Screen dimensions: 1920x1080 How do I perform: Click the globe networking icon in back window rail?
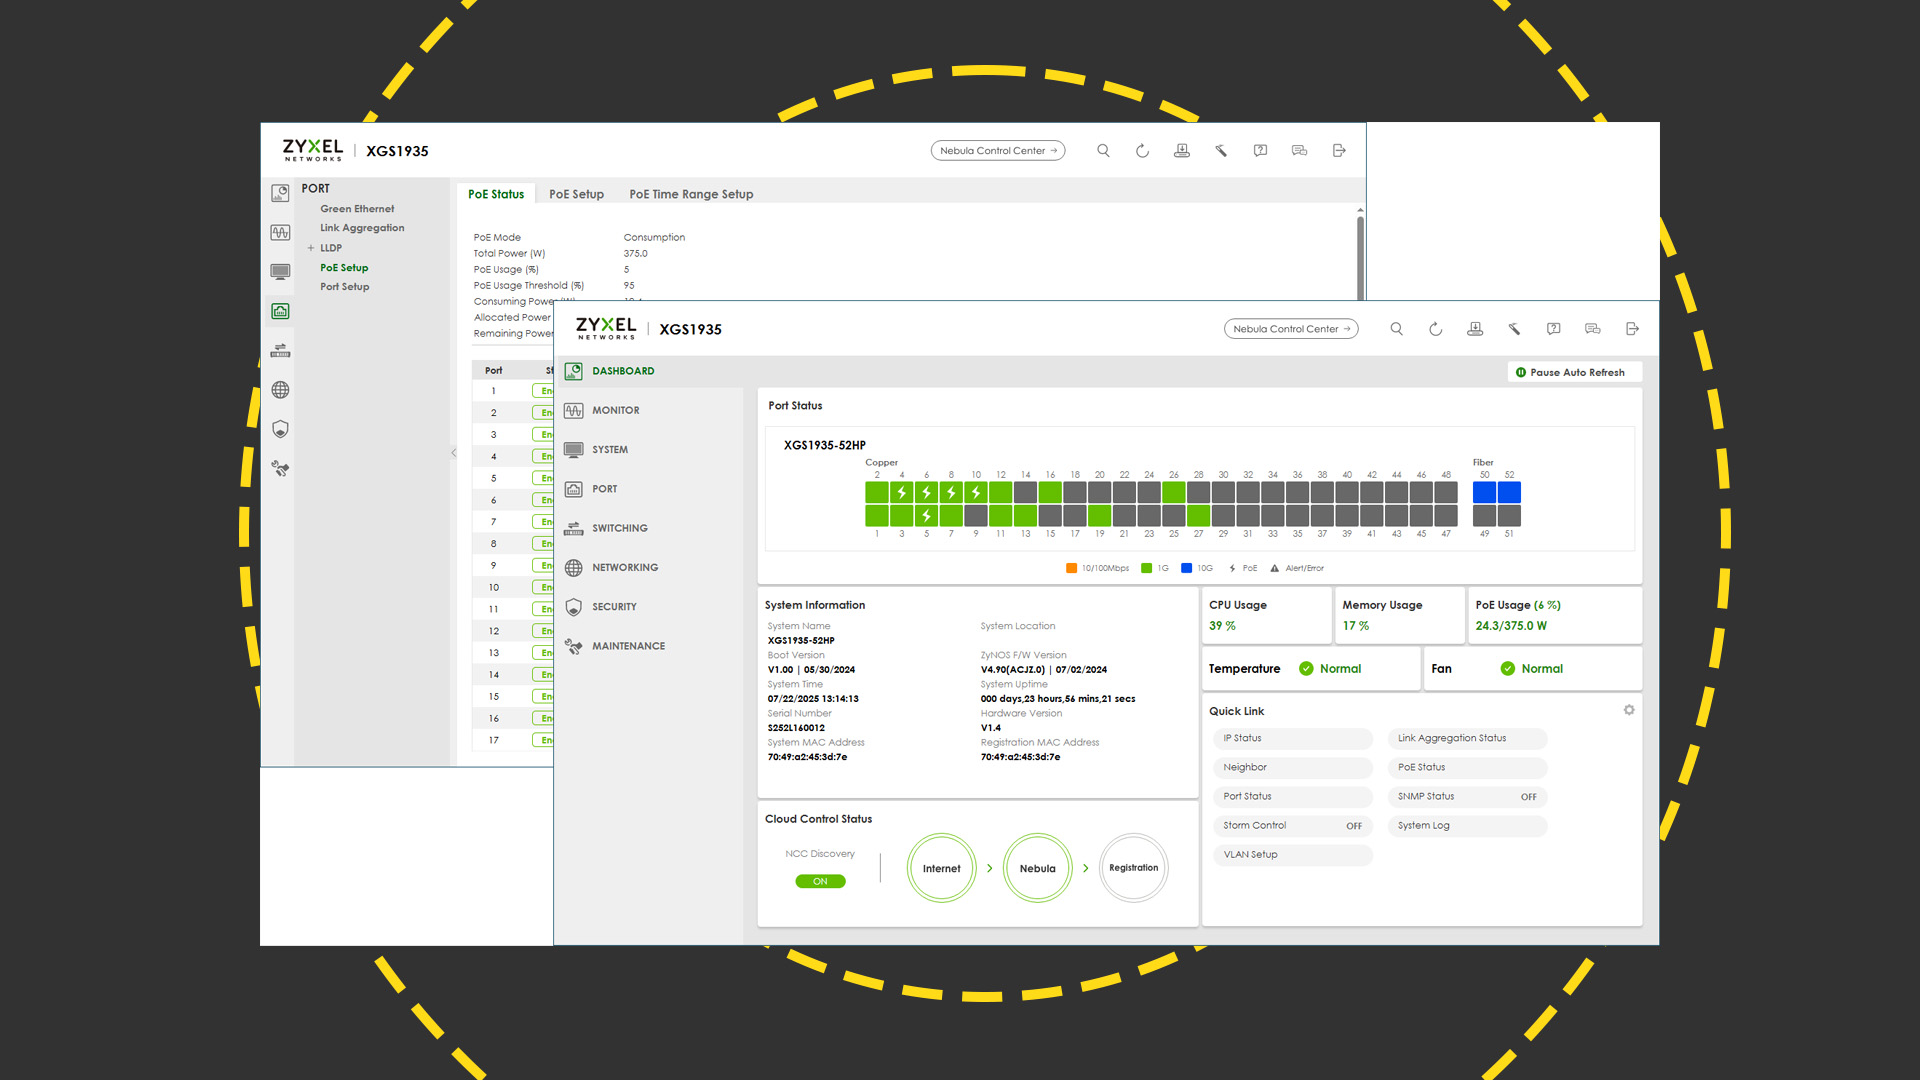[280, 390]
